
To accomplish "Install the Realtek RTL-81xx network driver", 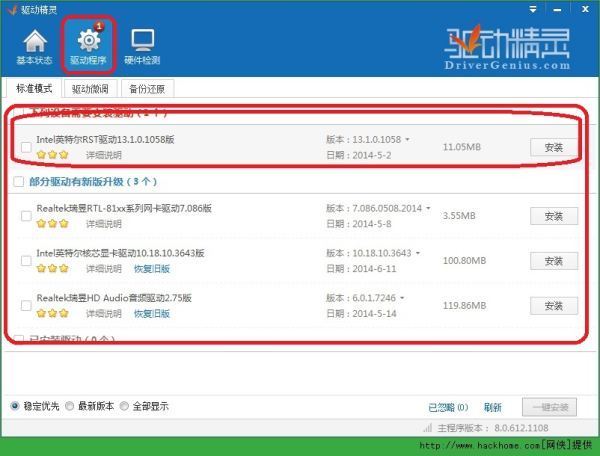I will coord(553,216).
